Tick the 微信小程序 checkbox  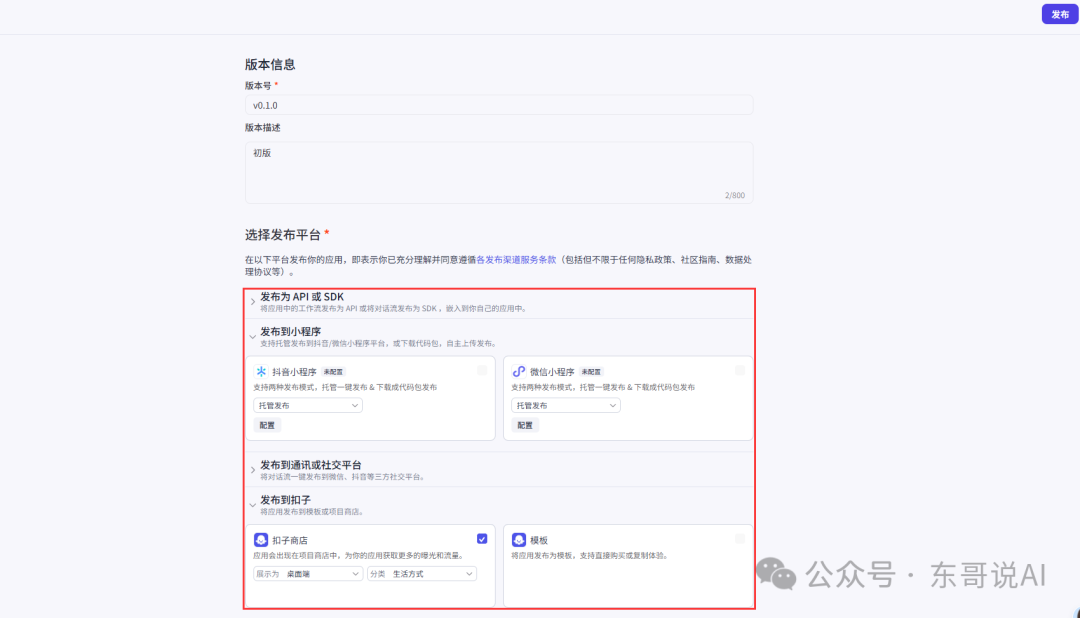coord(740,371)
